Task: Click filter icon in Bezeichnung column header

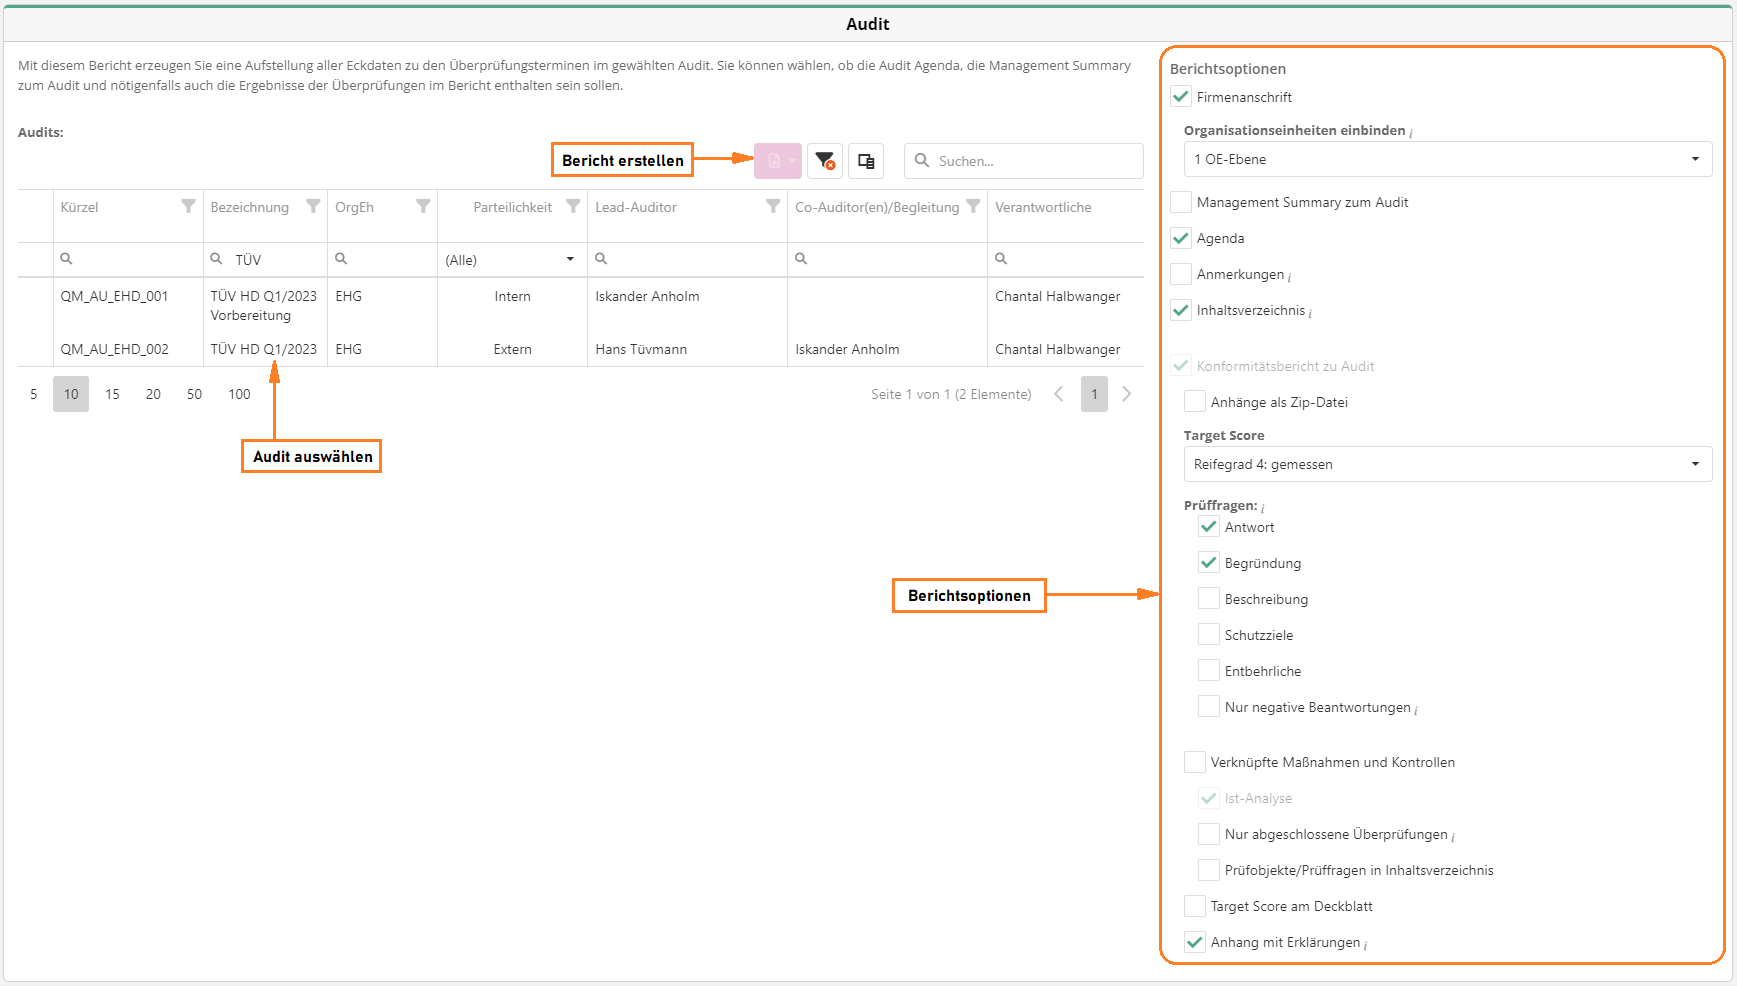Action: coord(313,207)
